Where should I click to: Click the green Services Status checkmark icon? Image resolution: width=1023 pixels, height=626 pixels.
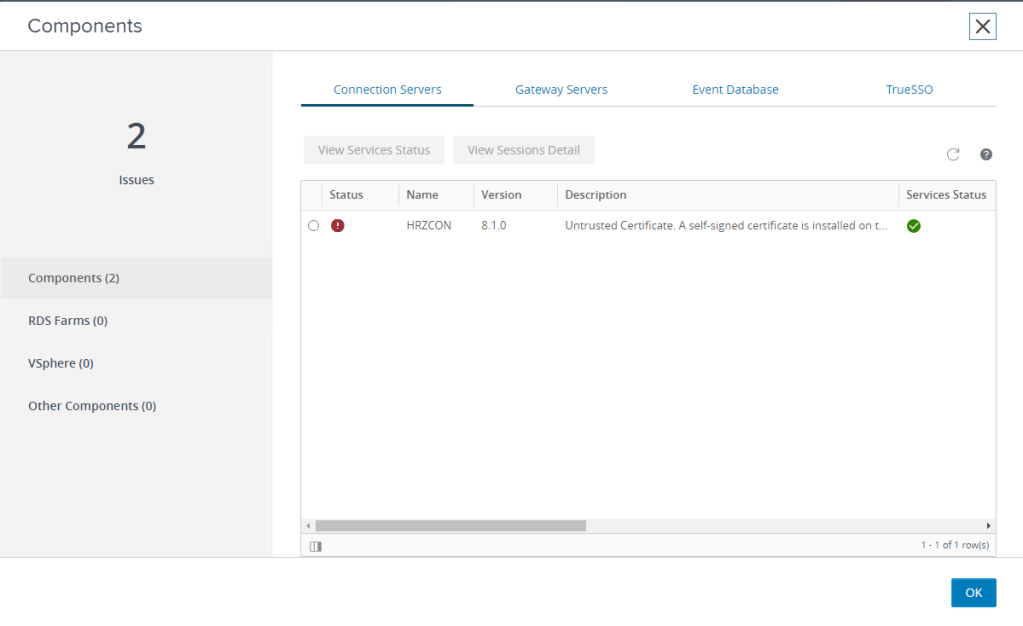[914, 226]
